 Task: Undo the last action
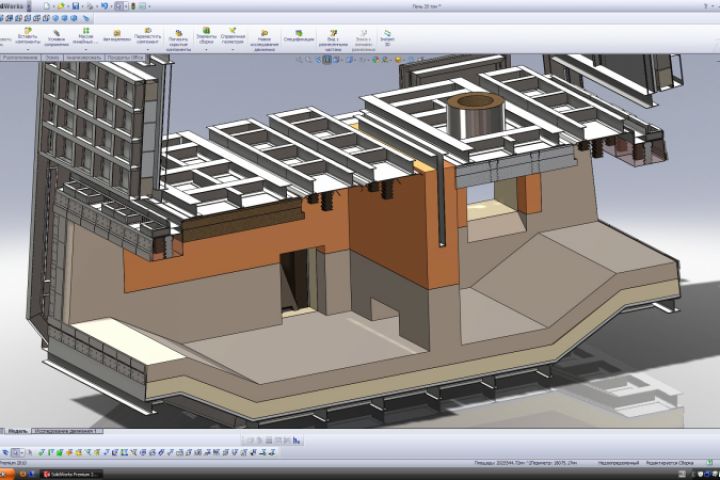[x=104, y=6]
